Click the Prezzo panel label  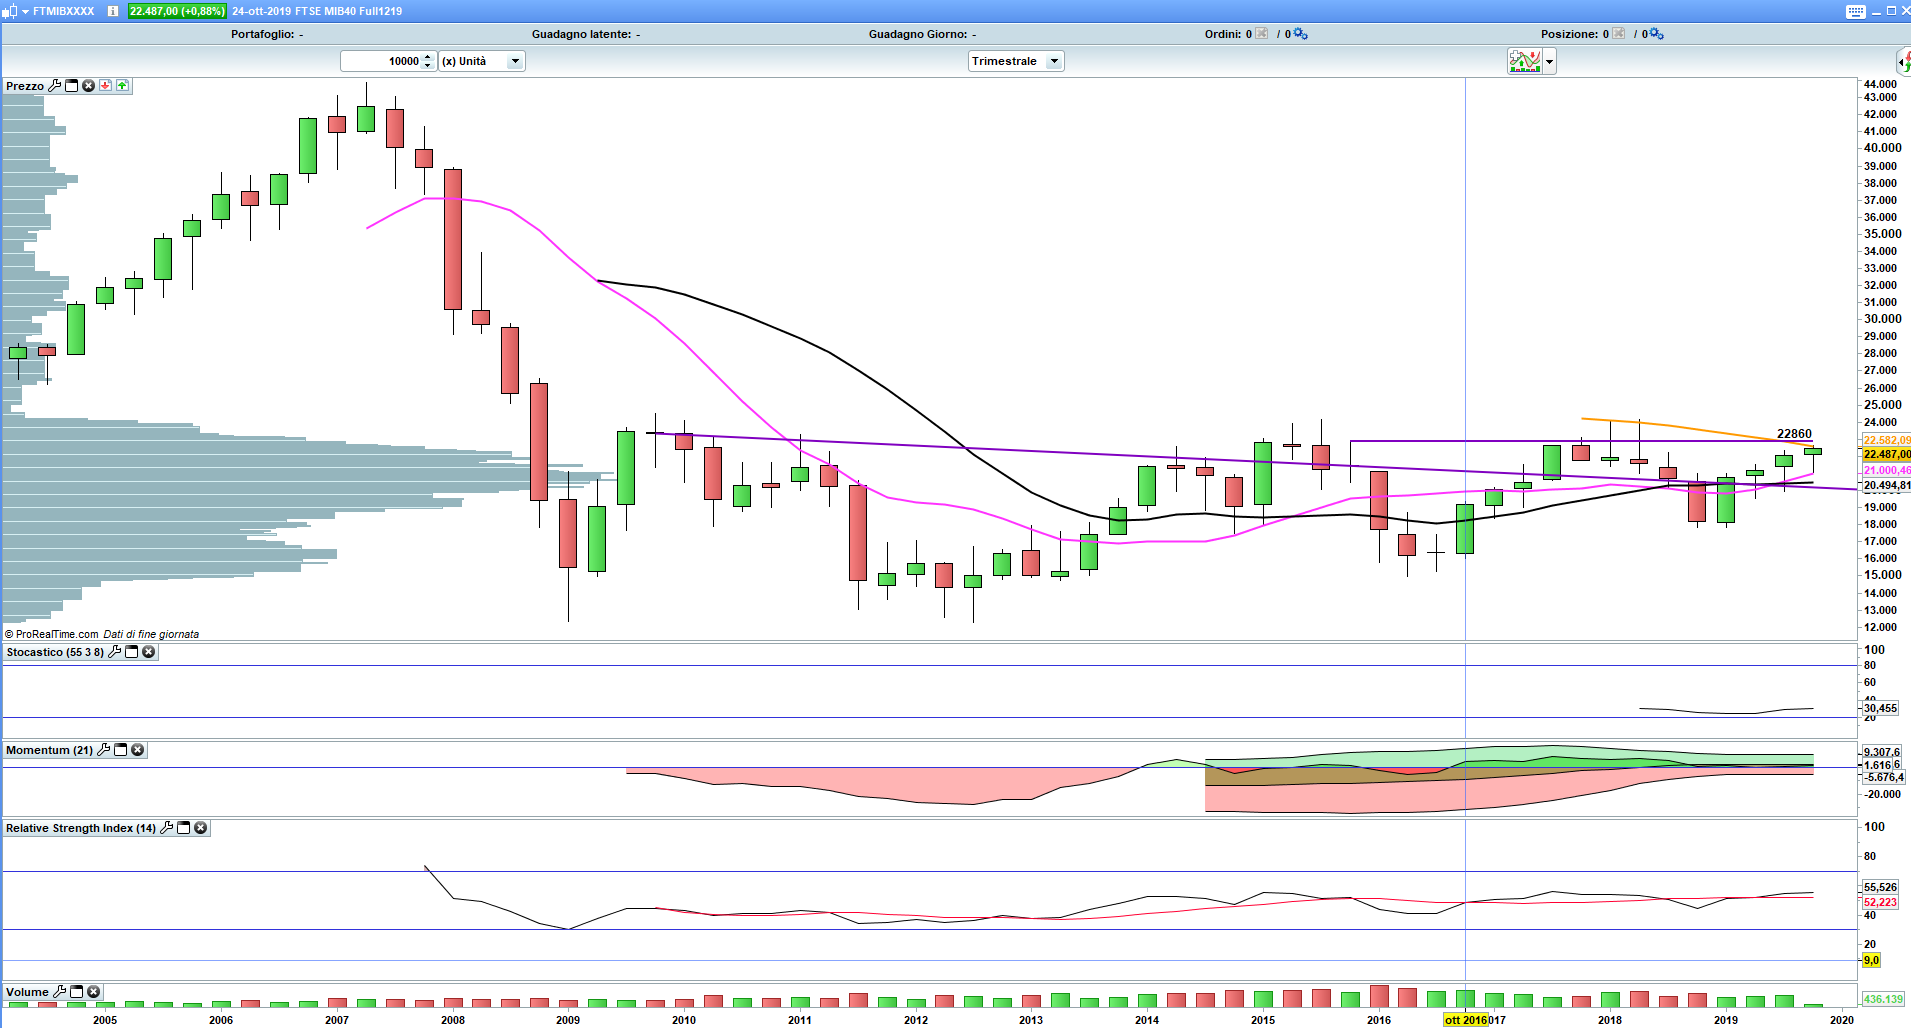[25, 86]
